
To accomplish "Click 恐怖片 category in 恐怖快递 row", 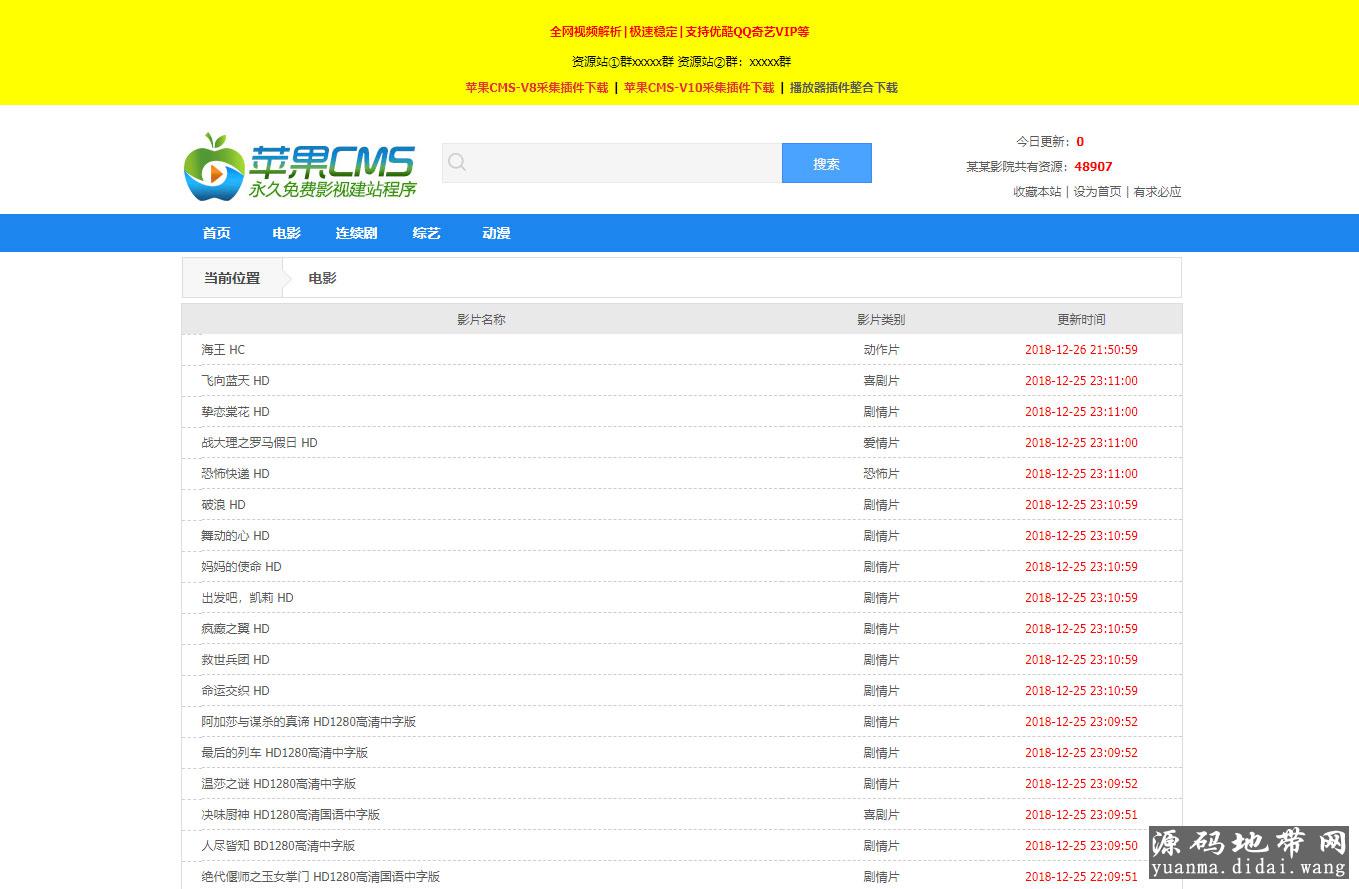I will (x=881, y=474).
